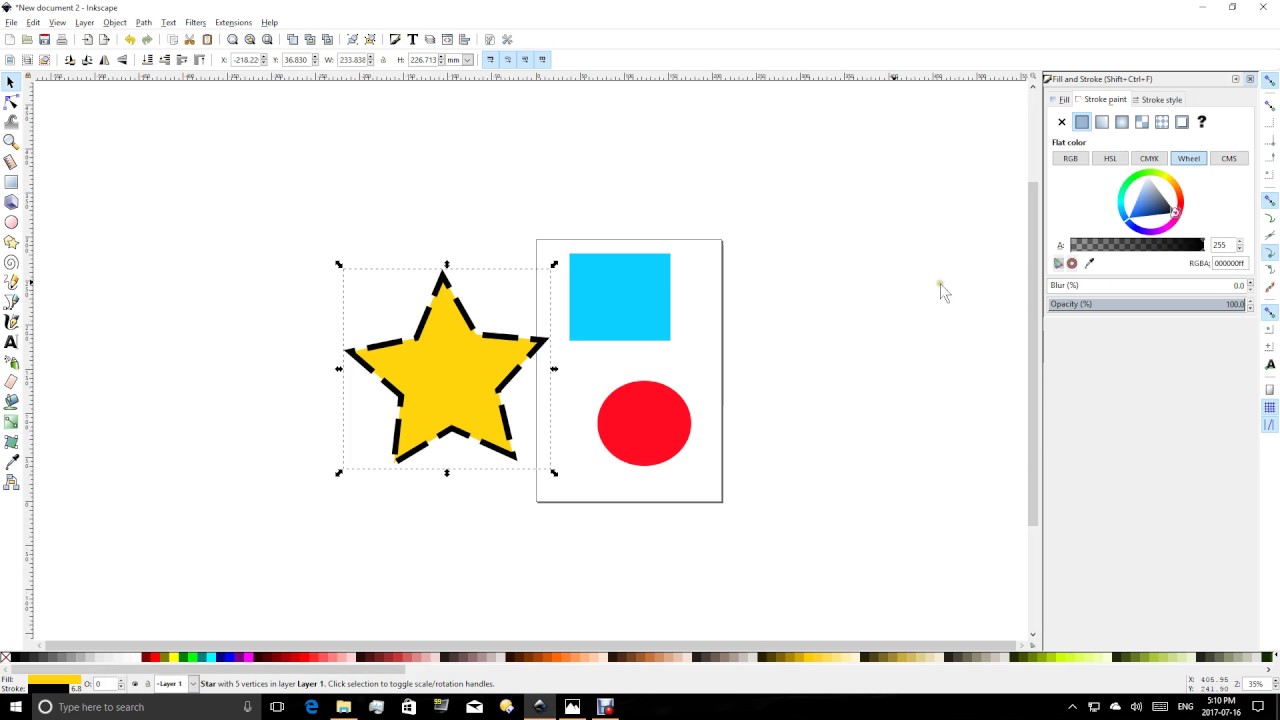Screen dimensions: 1280x720
Task: Toggle scale rounded corners with object
Action: (508, 60)
